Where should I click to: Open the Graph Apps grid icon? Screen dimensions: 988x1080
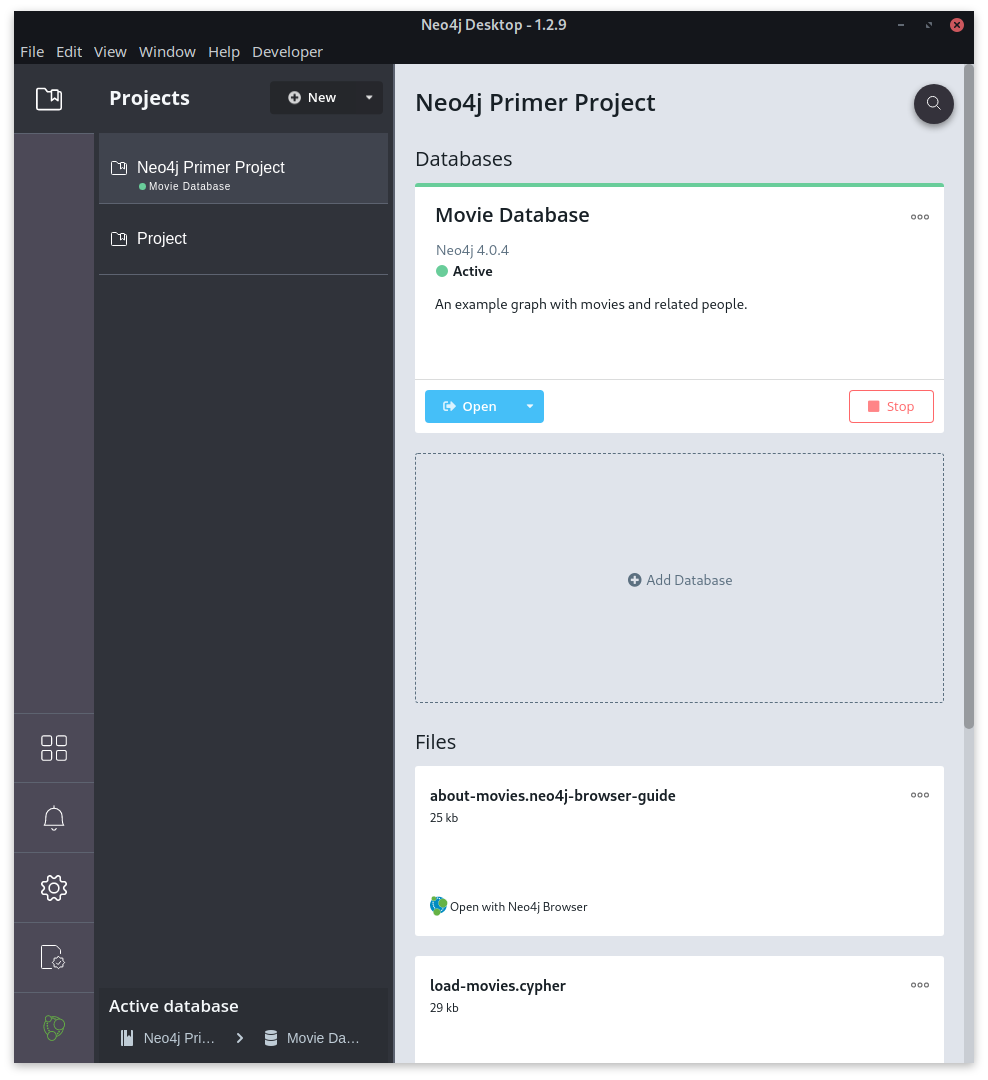(x=54, y=748)
